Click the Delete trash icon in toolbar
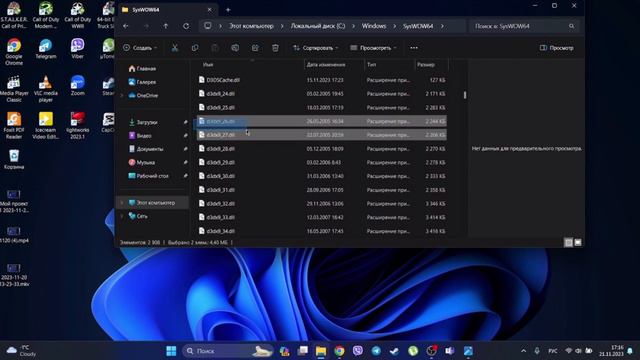The width and height of the screenshot is (640, 360). (275, 48)
